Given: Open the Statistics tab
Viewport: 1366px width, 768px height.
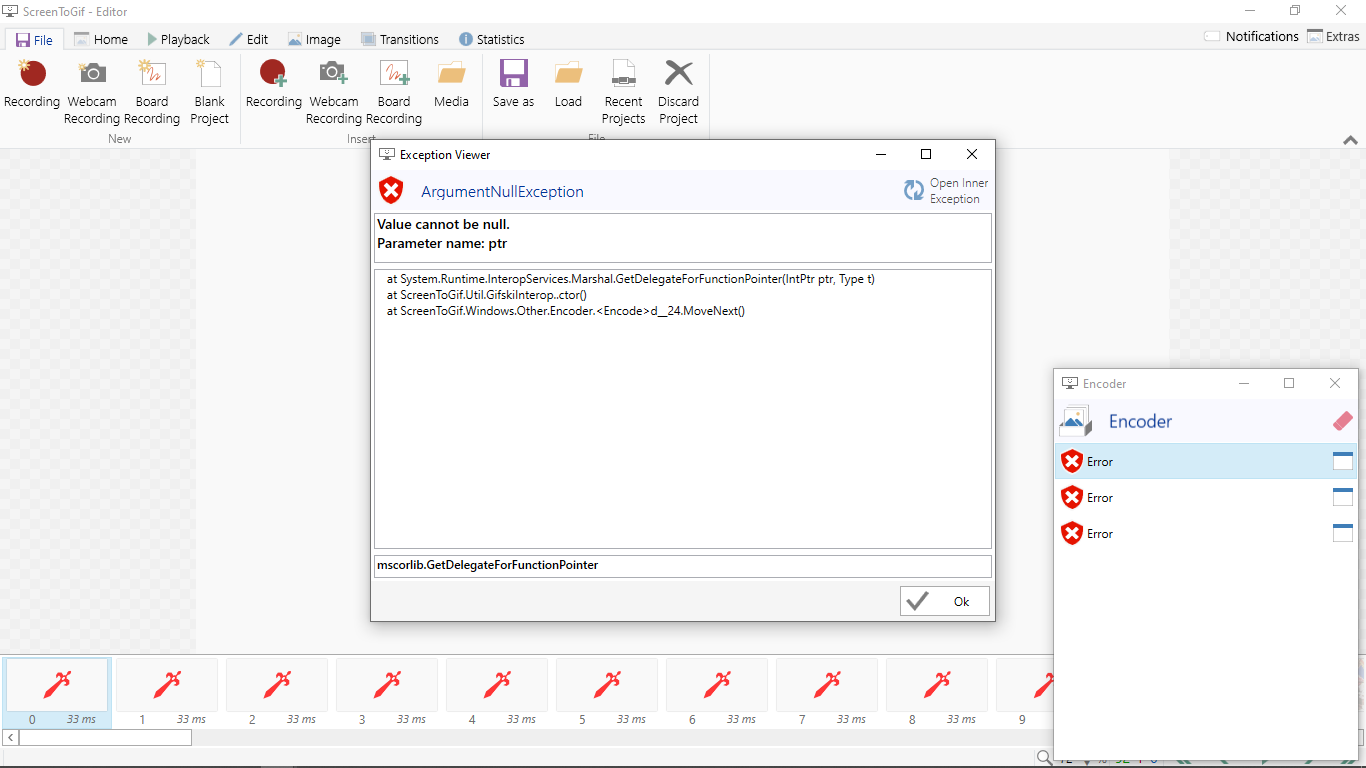Looking at the screenshot, I should 491,39.
